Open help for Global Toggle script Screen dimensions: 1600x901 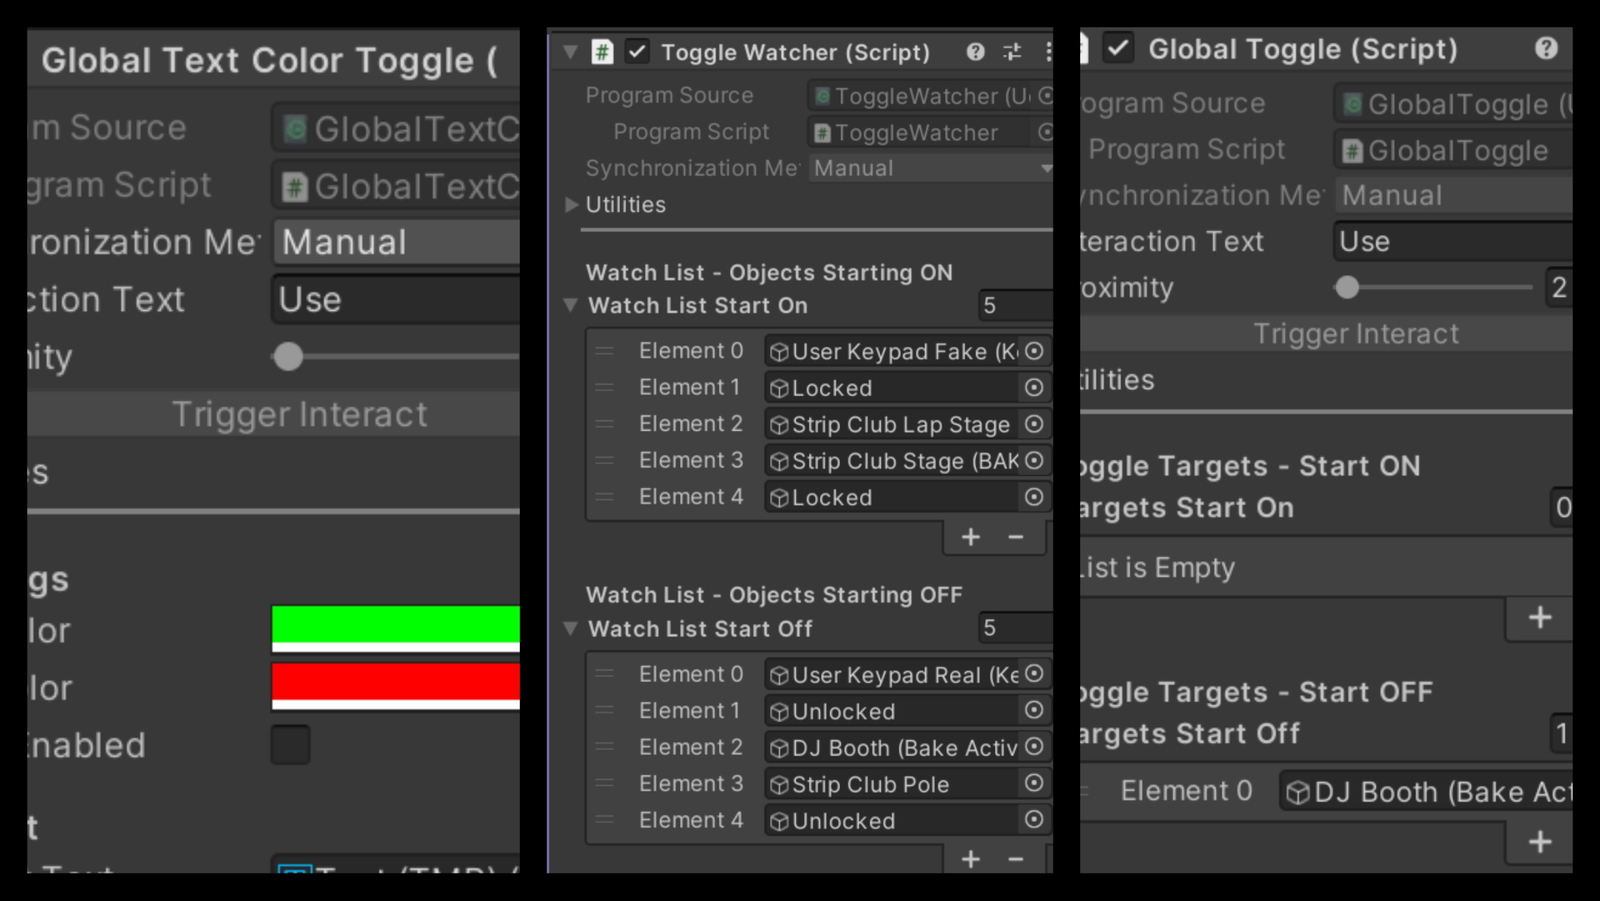[1546, 49]
